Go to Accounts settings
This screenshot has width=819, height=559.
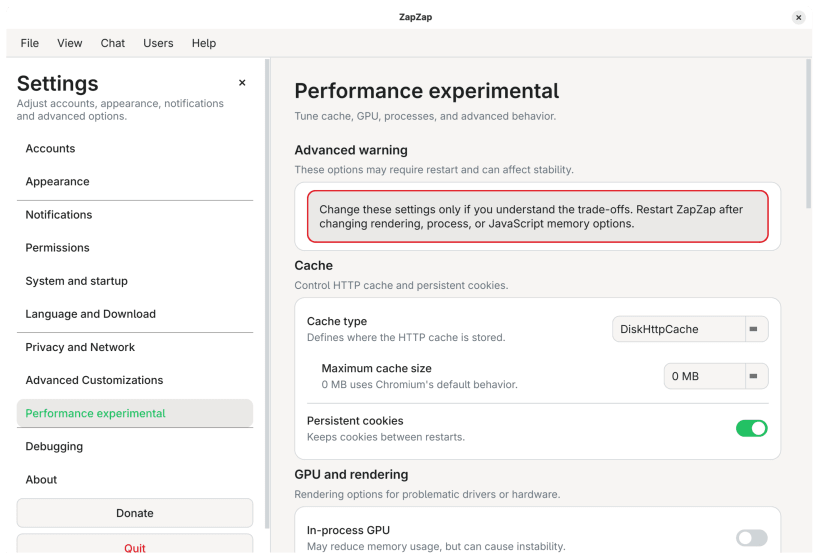135,148
